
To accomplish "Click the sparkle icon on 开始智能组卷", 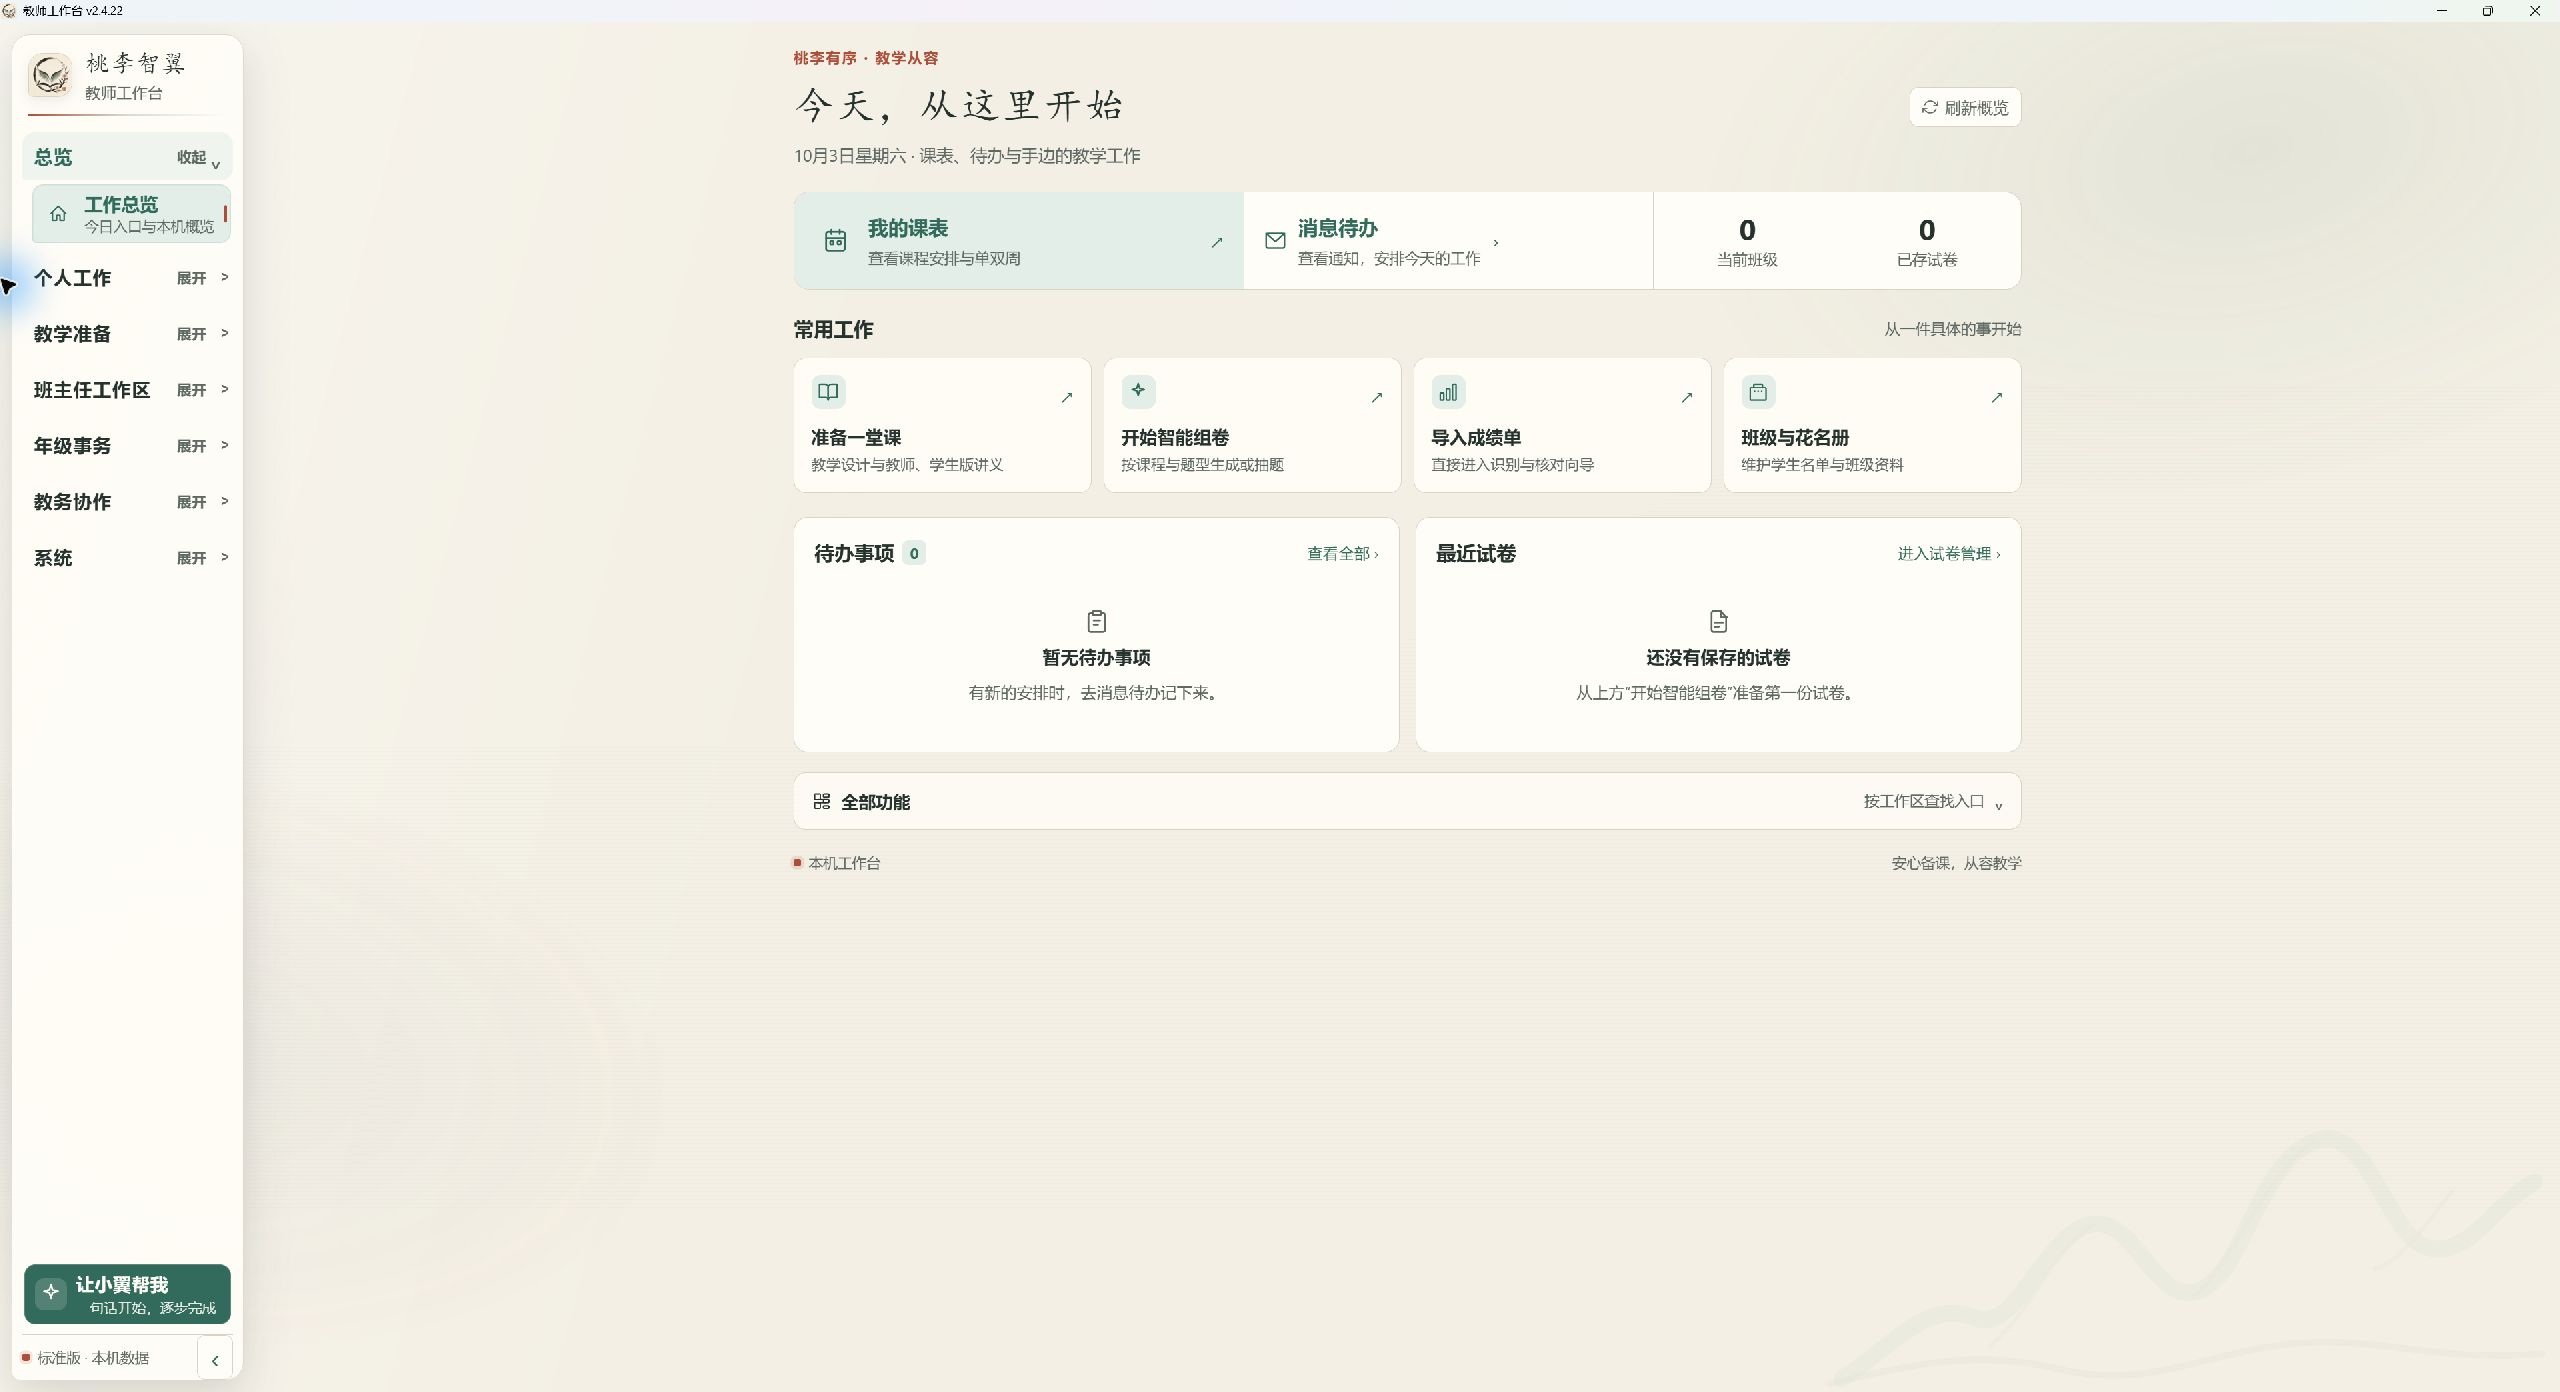I will (1138, 392).
